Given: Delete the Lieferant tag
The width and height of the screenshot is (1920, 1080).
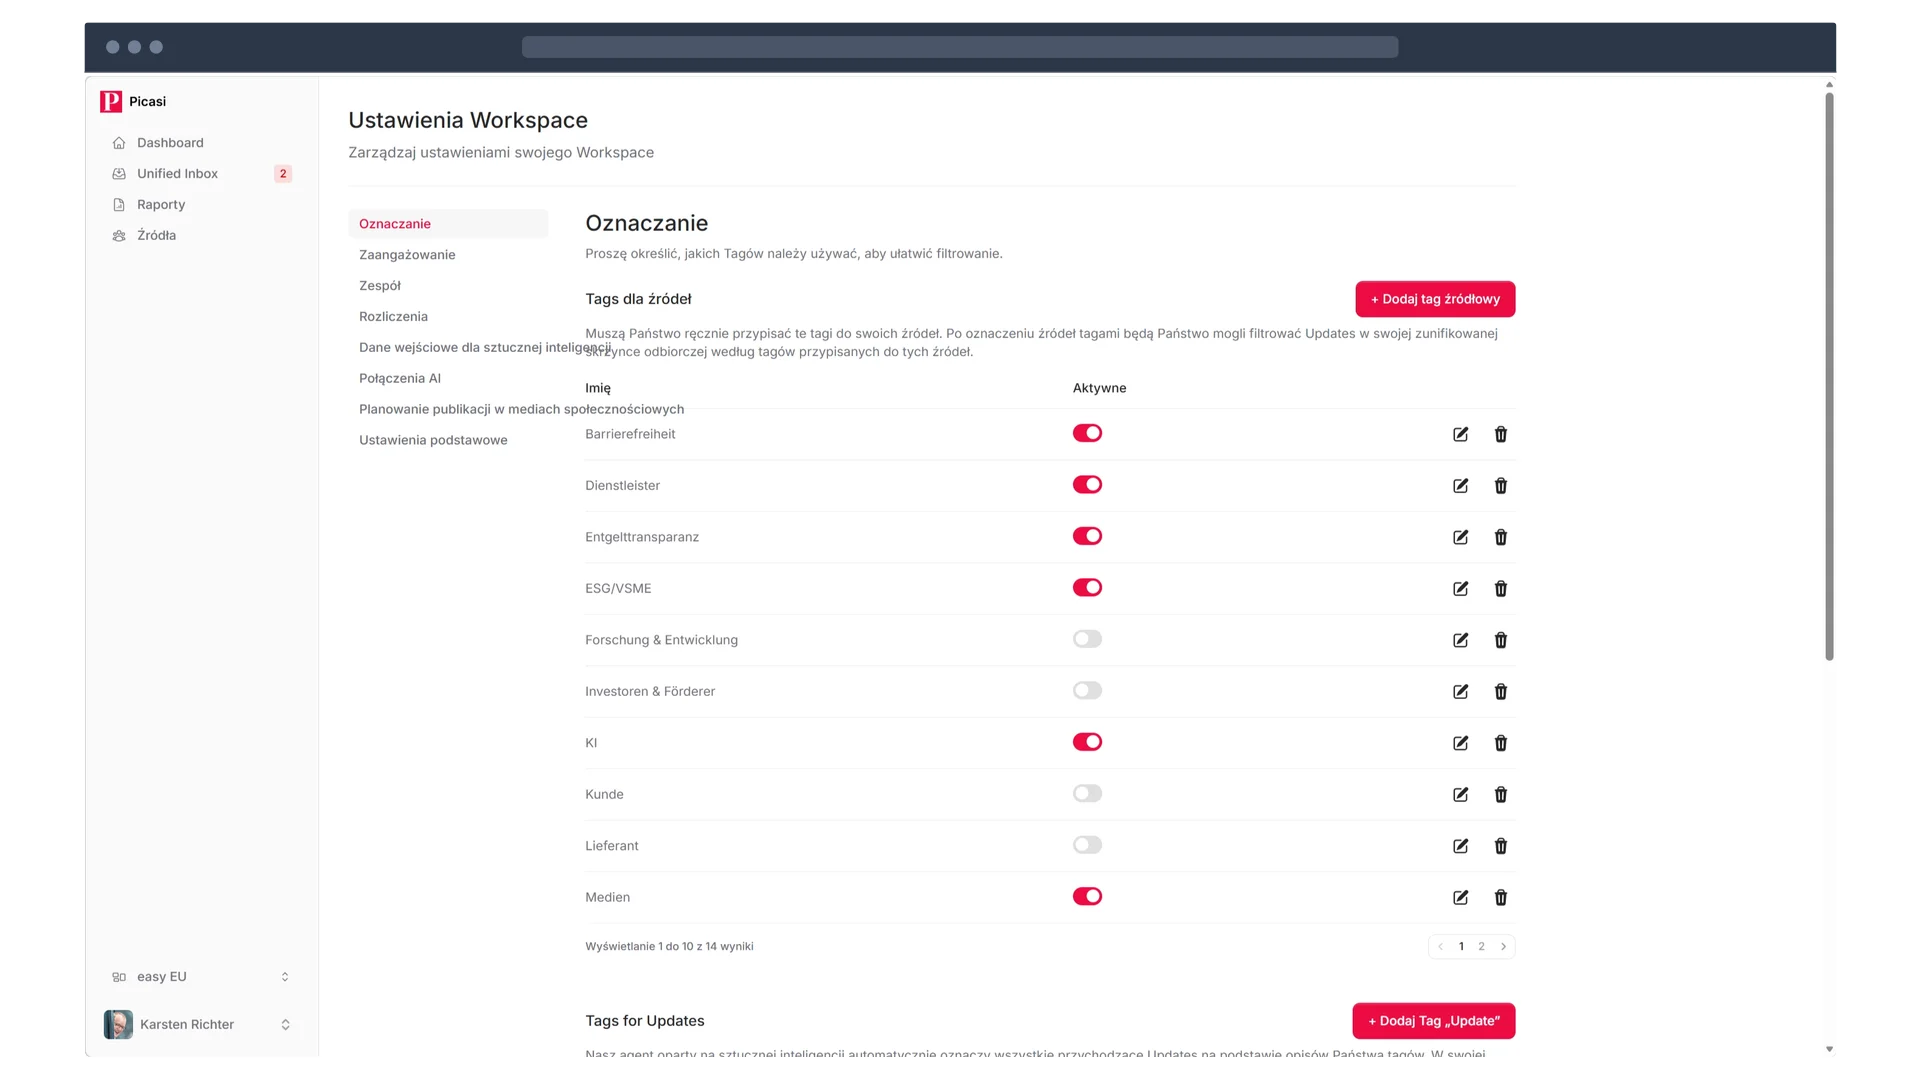Looking at the screenshot, I should click(1500, 846).
